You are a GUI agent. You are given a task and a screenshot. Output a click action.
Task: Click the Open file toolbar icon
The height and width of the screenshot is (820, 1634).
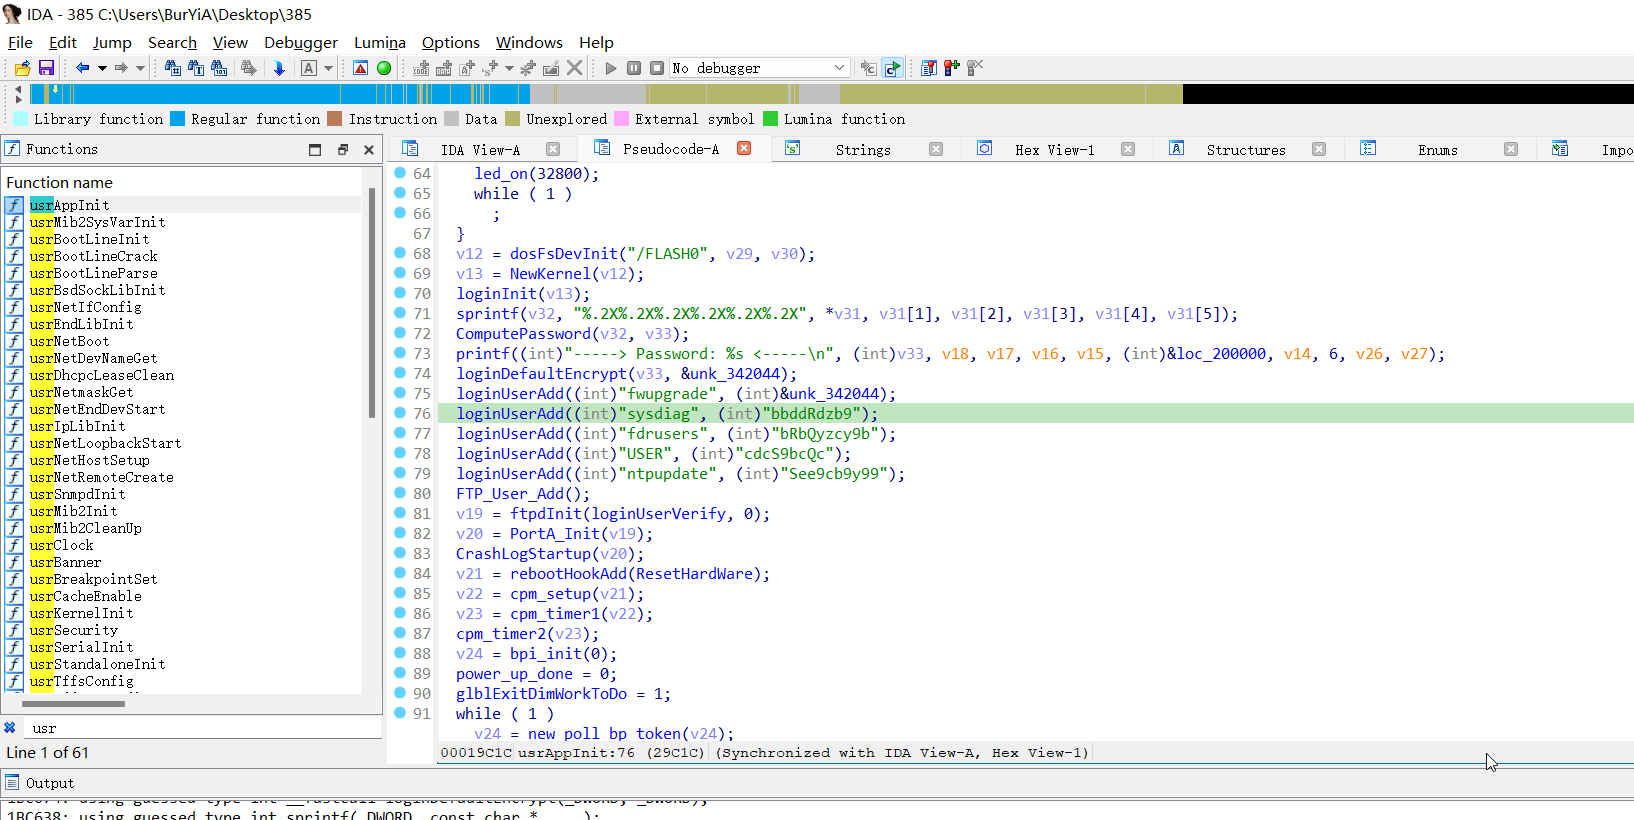click(x=22, y=68)
